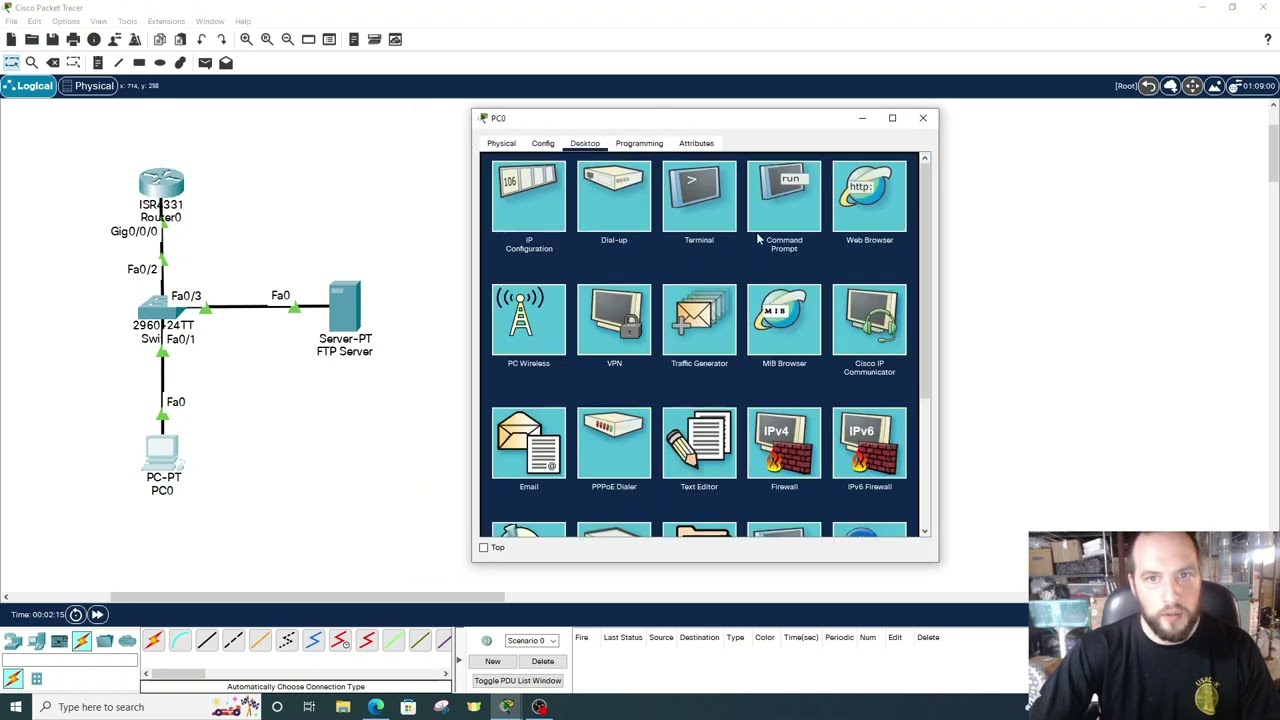Click the Zoom In toolbar icon

click(x=246, y=39)
